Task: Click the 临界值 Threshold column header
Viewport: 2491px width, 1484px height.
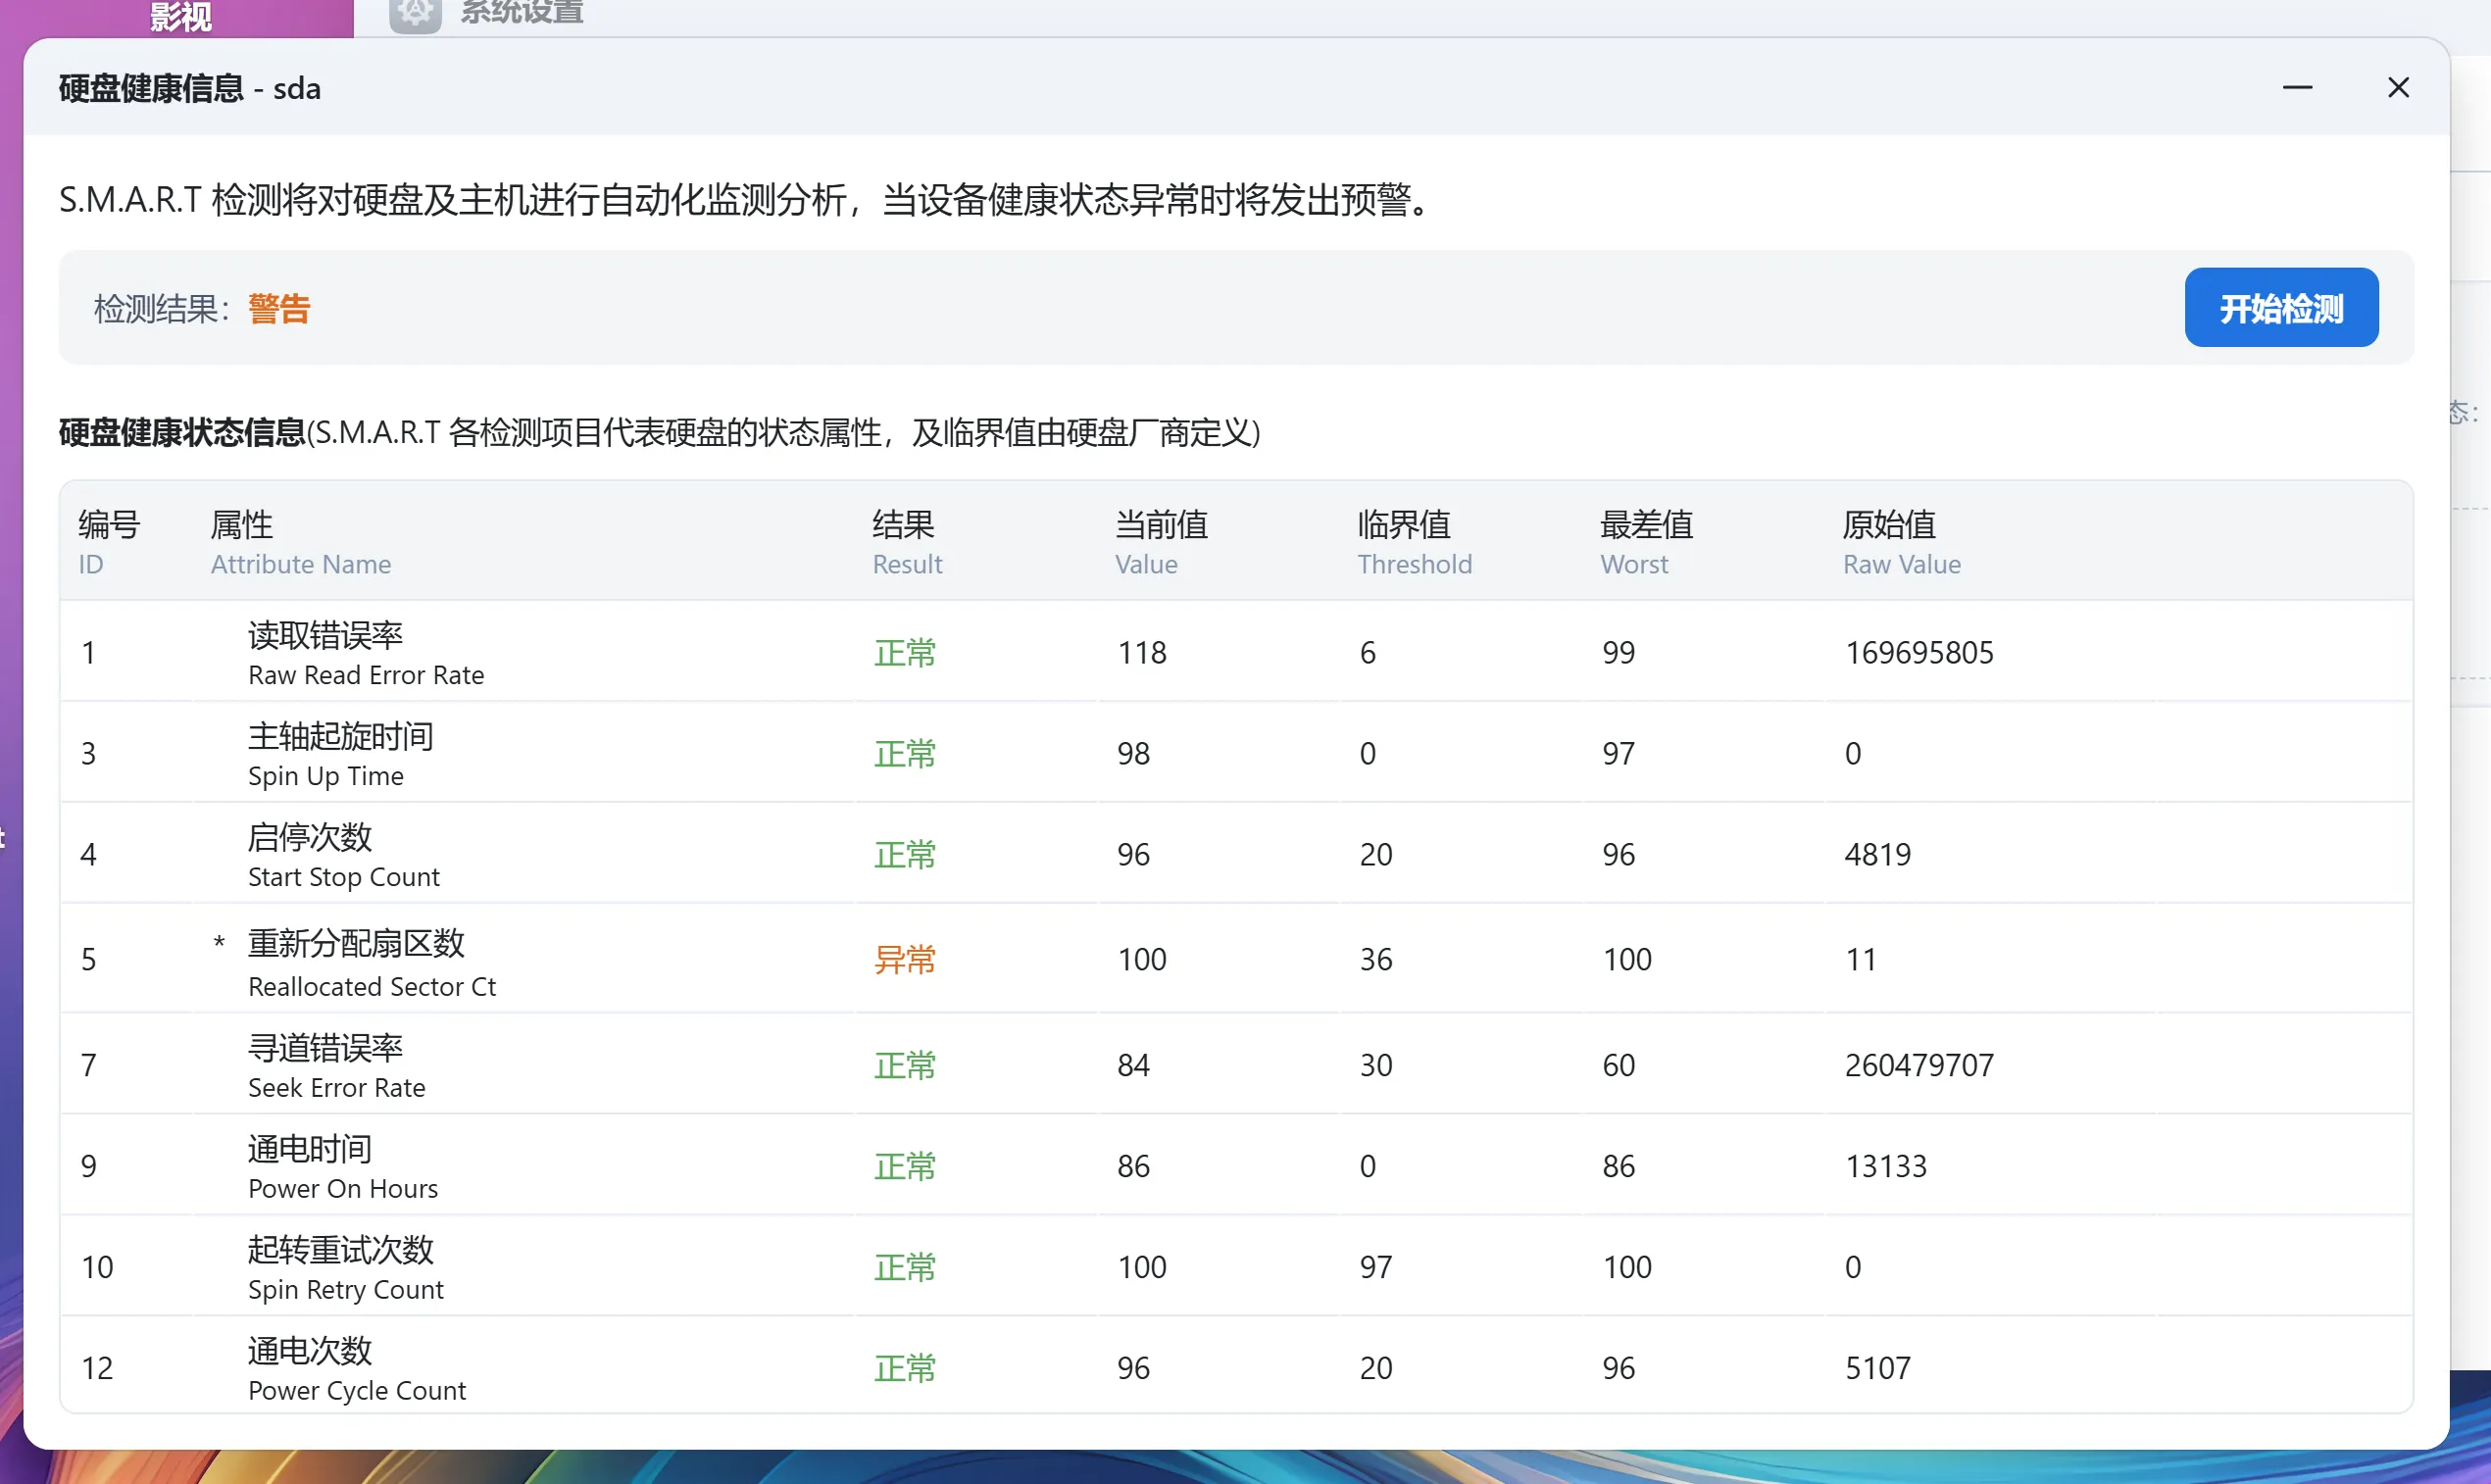Action: [1413, 542]
